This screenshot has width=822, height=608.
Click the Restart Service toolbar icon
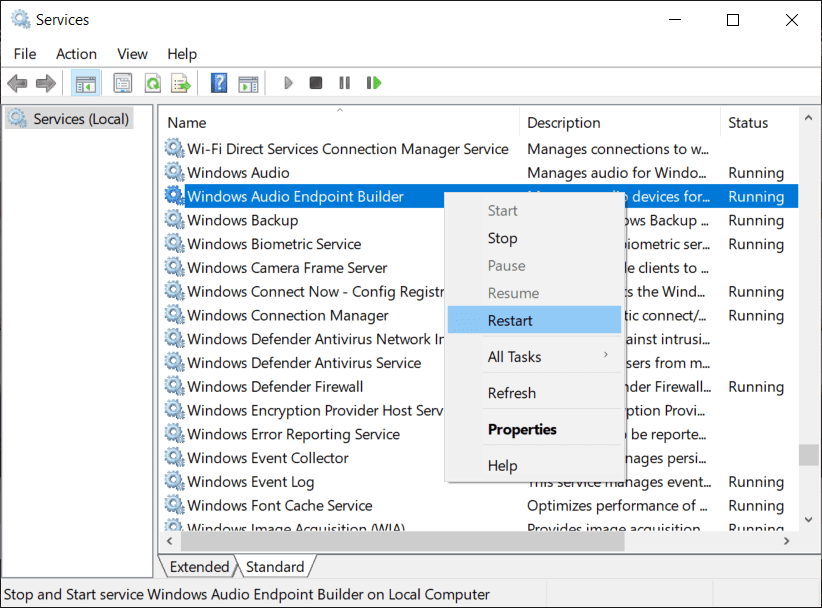373,82
